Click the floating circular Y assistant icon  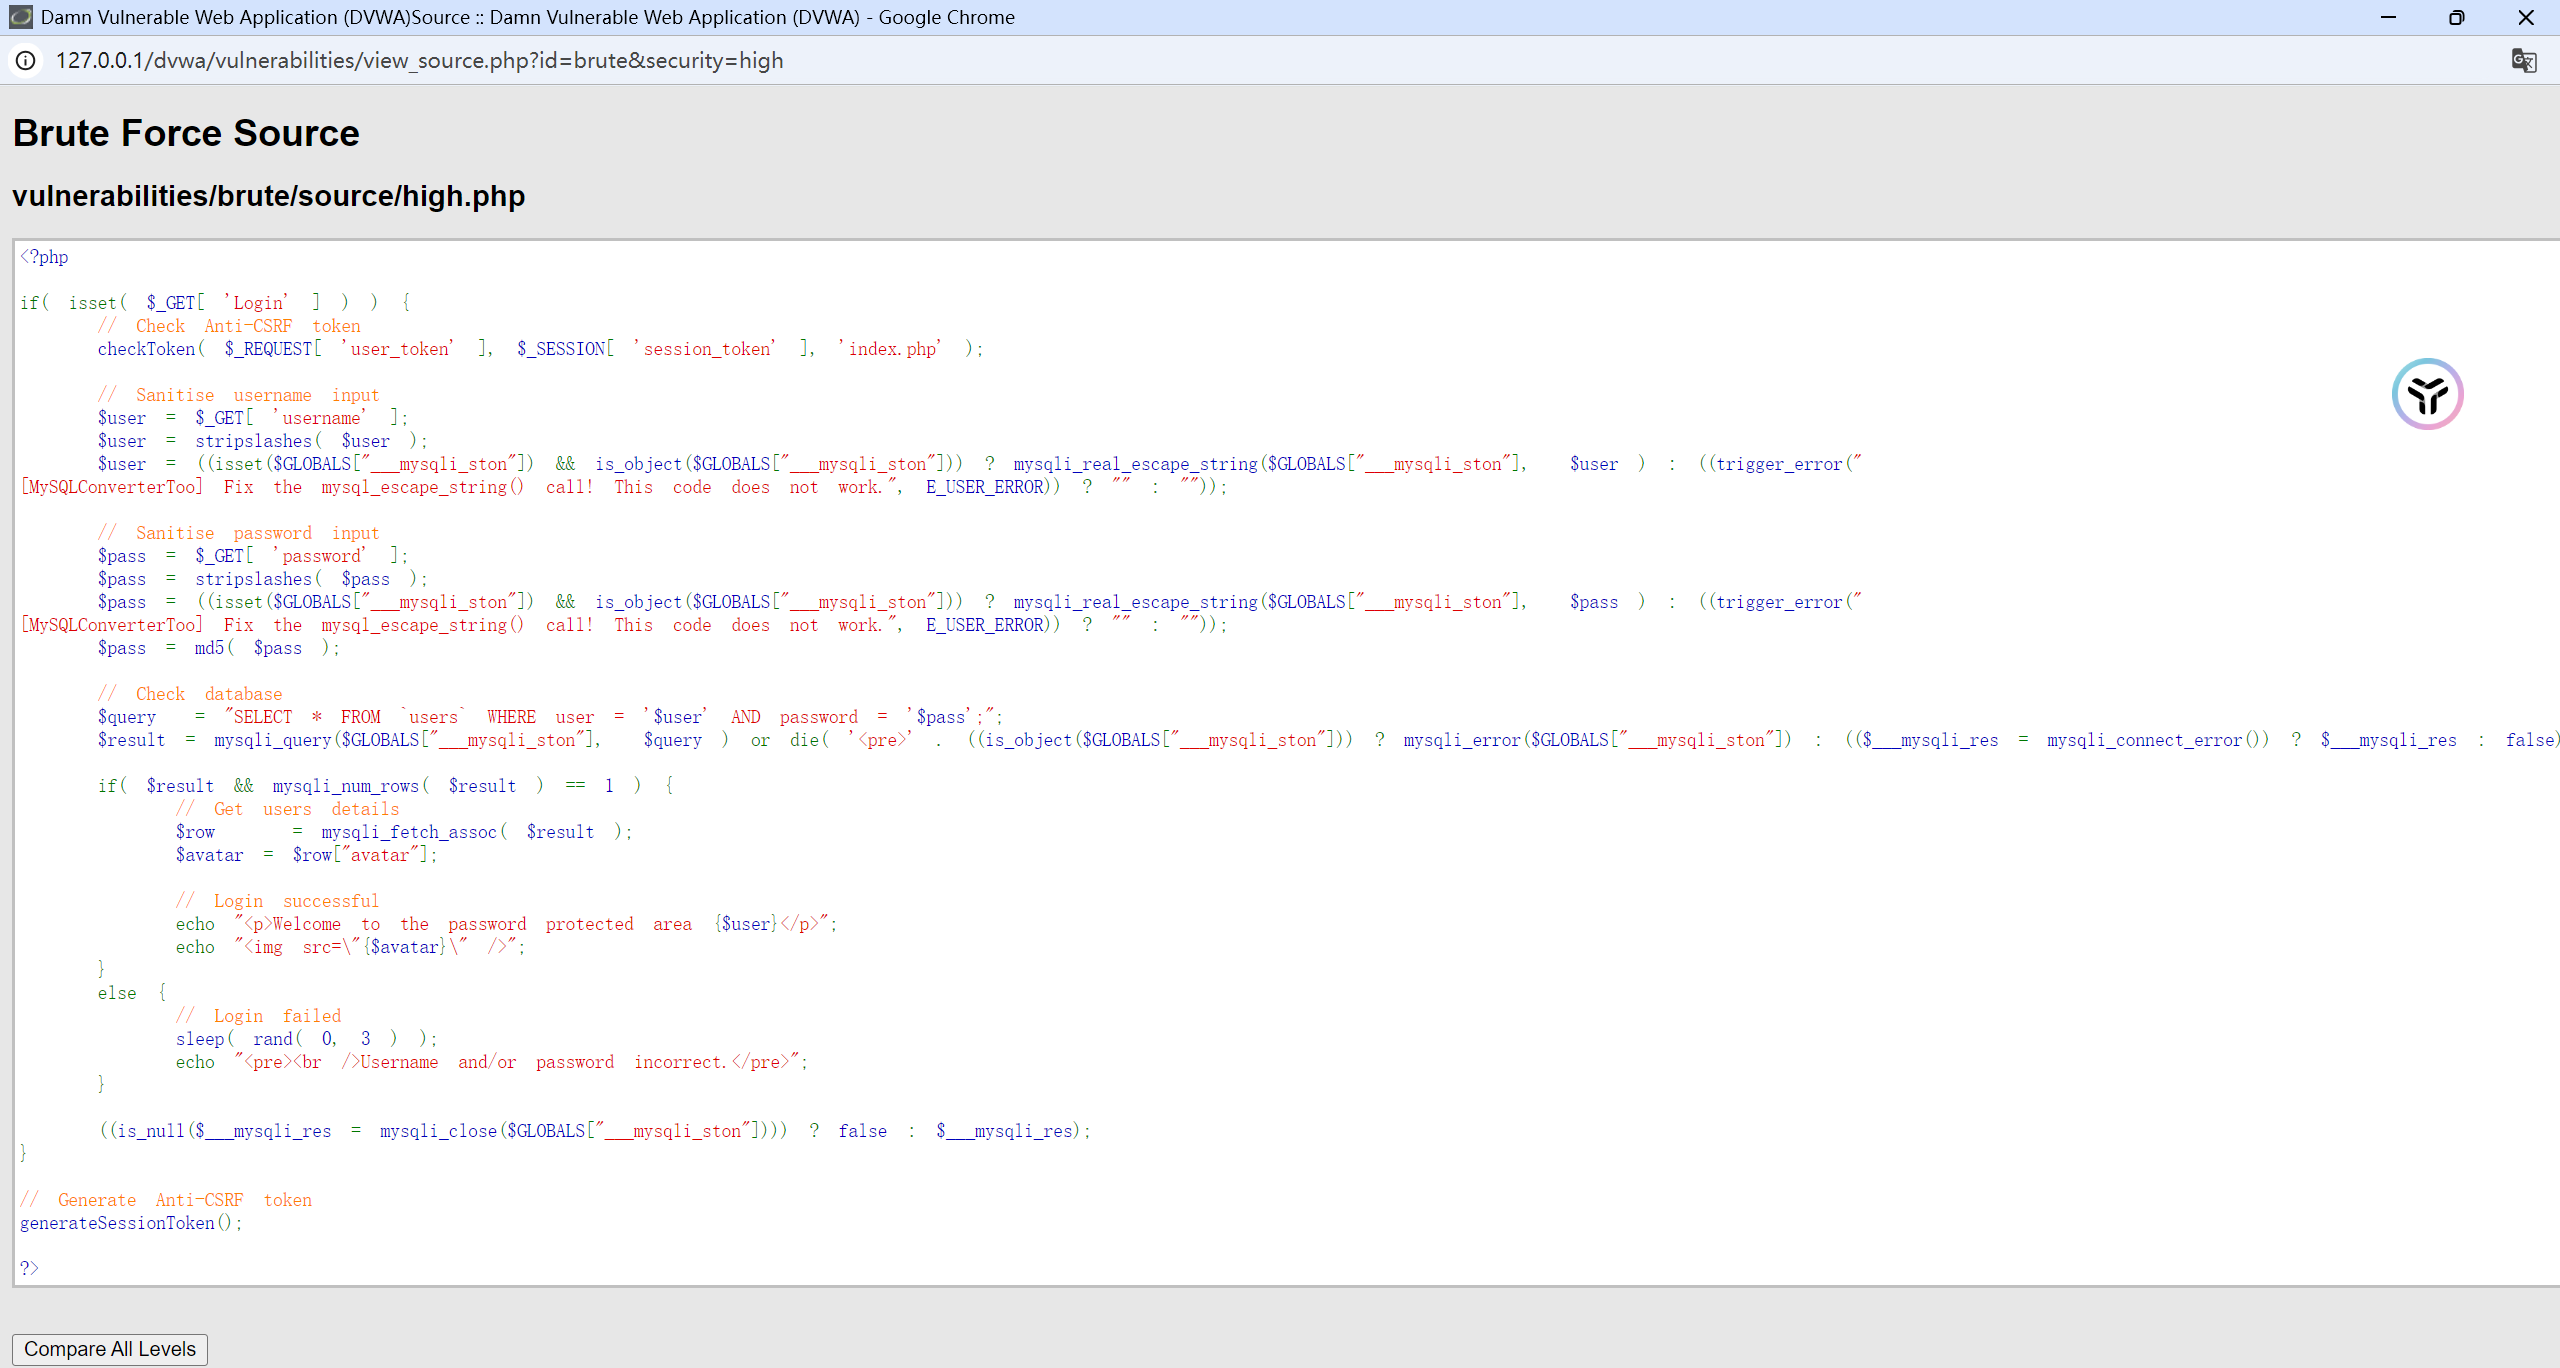coord(2427,394)
